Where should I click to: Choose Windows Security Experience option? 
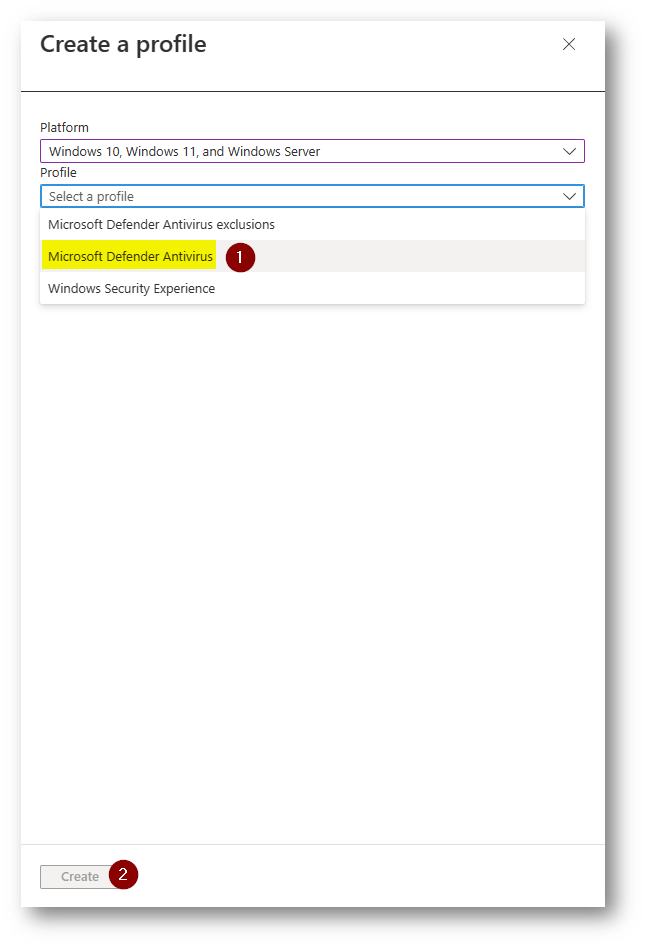[x=312, y=289]
